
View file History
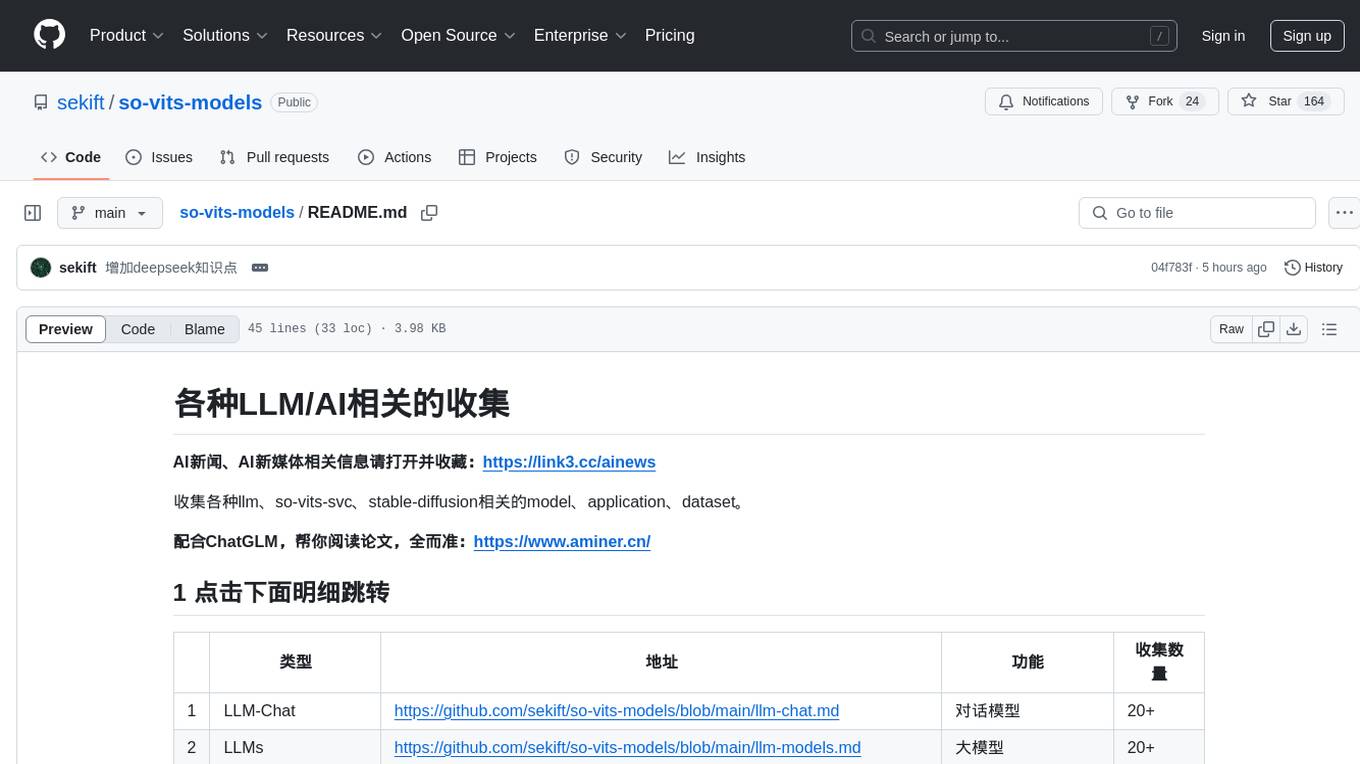[1313, 268]
